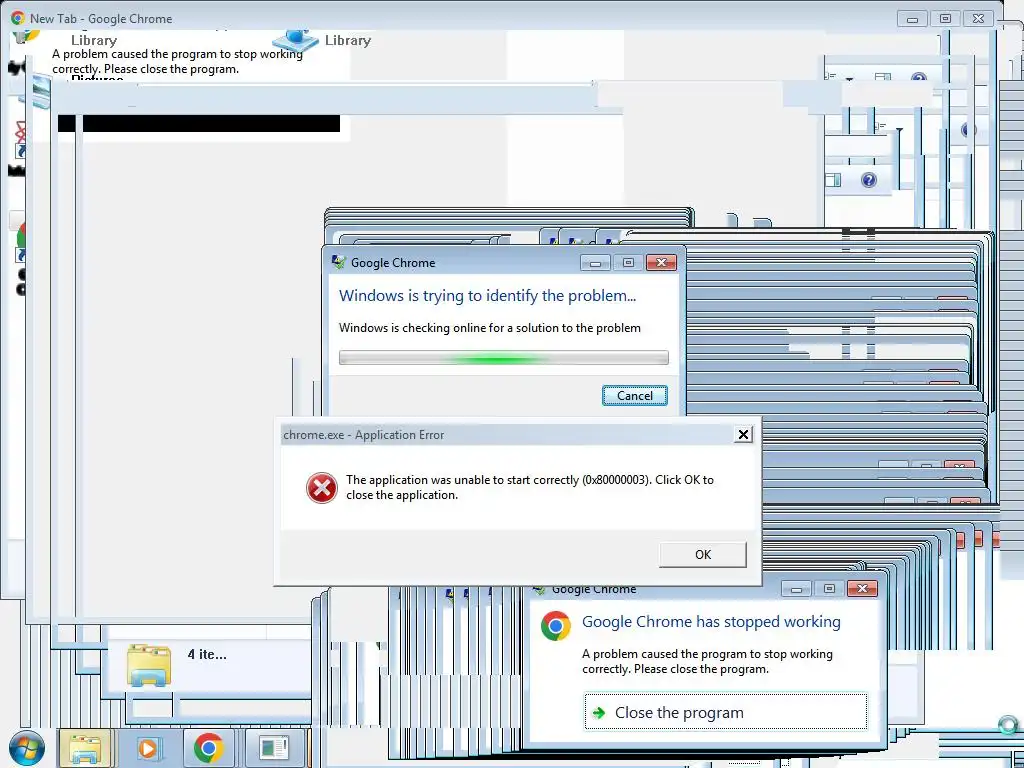Image resolution: width=1024 pixels, height=768 pixels.
Task: Click the green progress bar in the dialog
Action: click(504, 358)
